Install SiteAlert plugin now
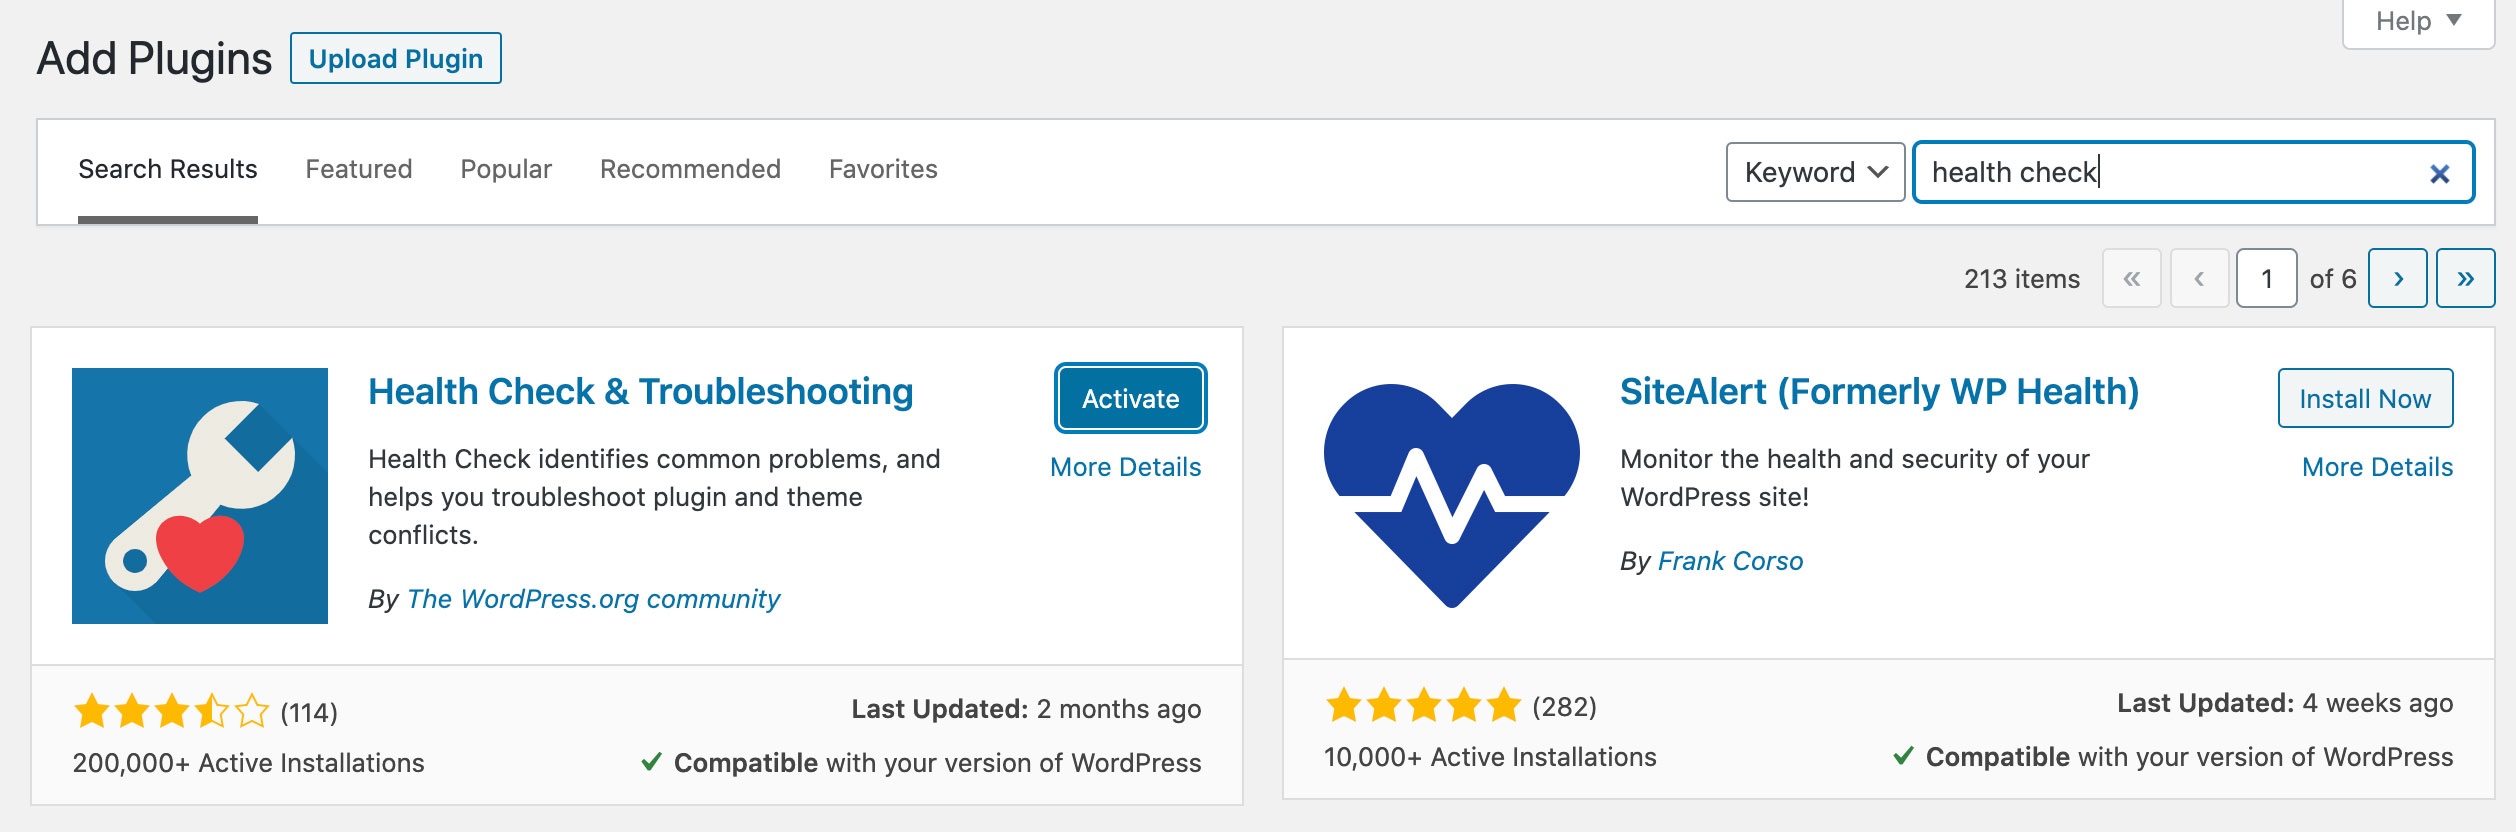The height and width of the screenshot is (832, 2516). coord(2365,398)
